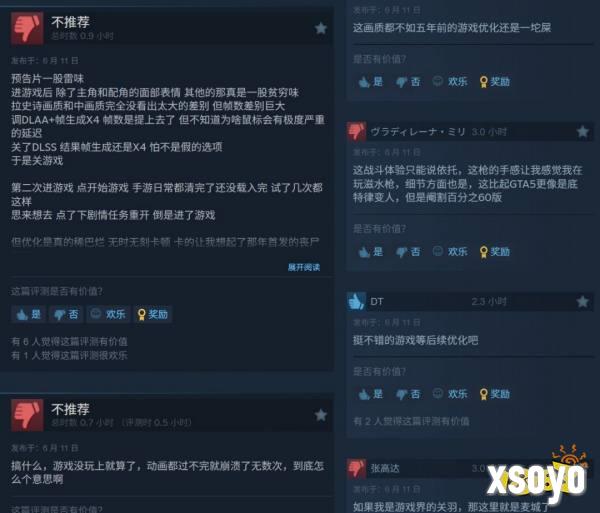Click star icon beside ヴラディレーナ・ミリ review
This screenshot has height=513, width=600.
[582, 132]
